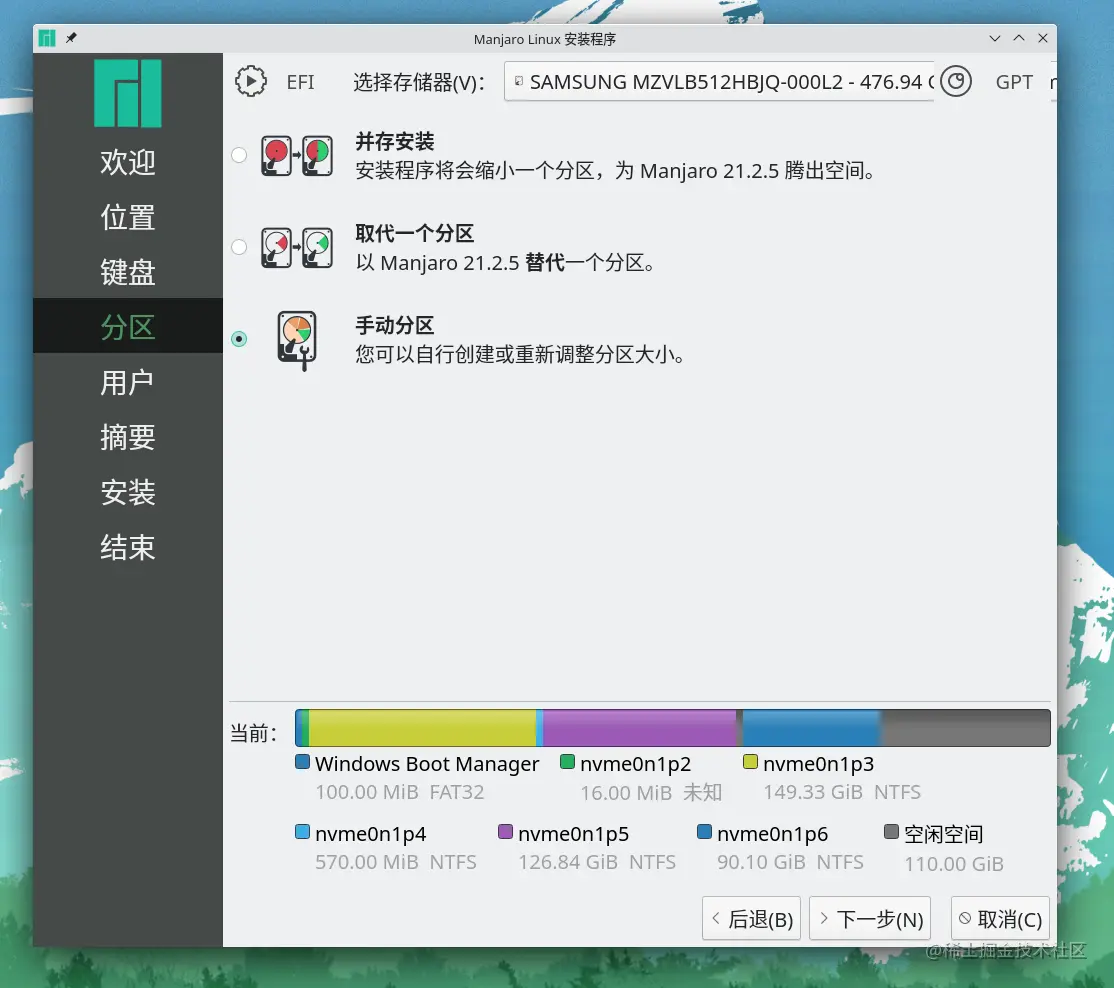The height and width of the screenshot is (988, 1114).
Task: Click the 90.10 GiB NTFS size text
Action: tap(790, 862)
